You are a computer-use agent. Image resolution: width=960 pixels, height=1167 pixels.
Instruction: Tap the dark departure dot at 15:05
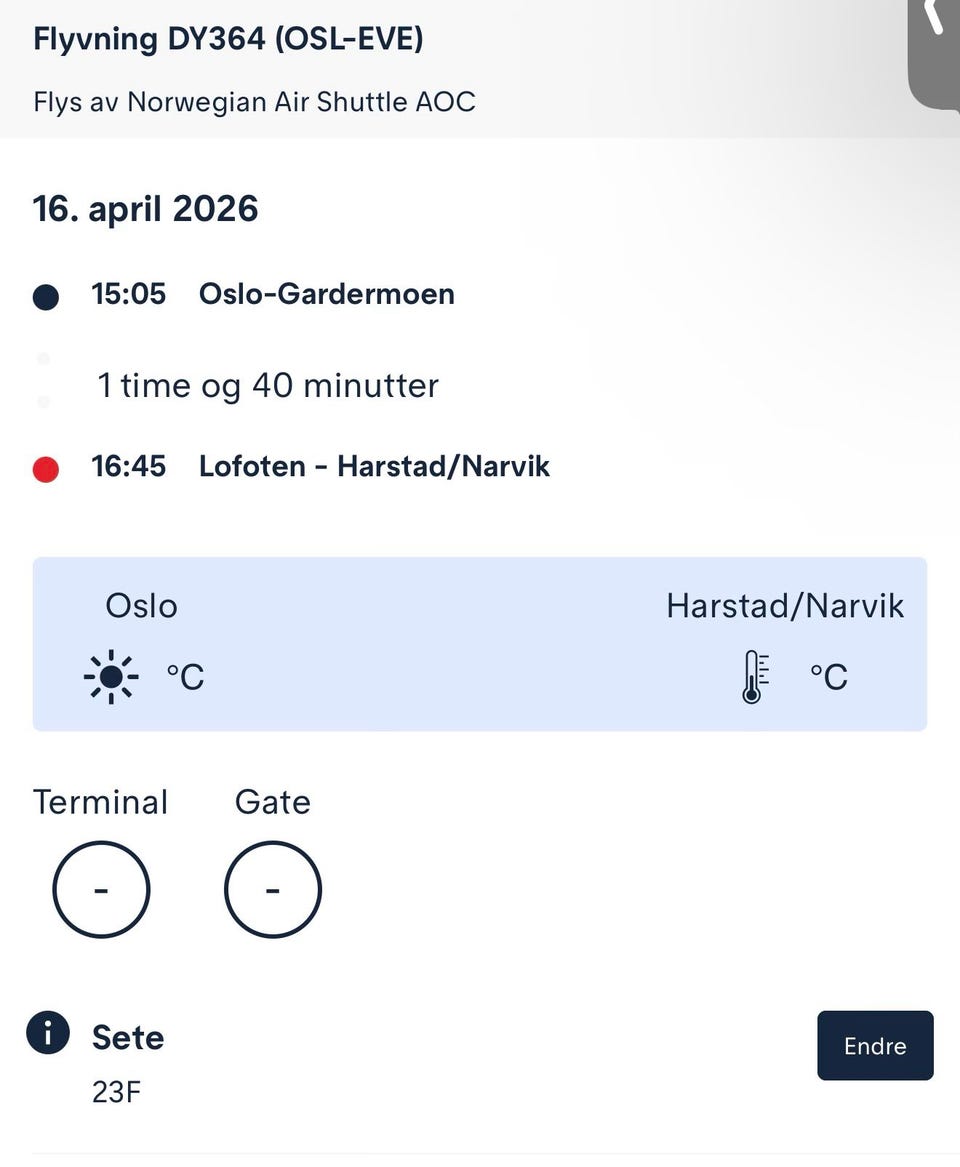point(46,296)
